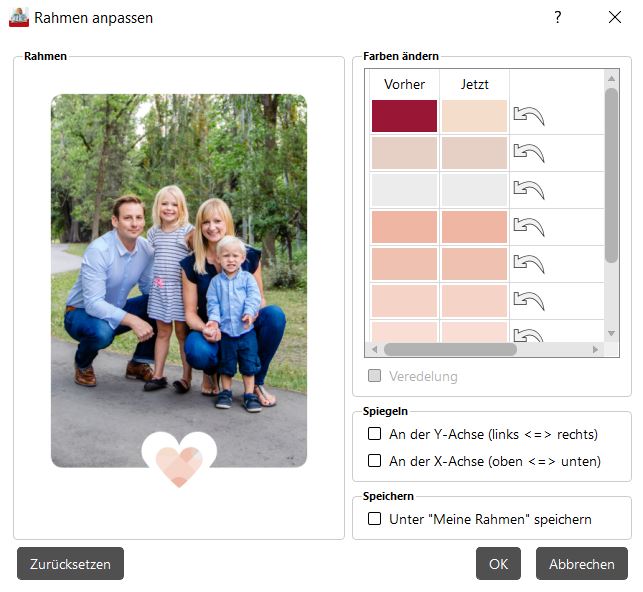Select the Vorher swatch in the second beige row
643x592 pixels.
(404, 153)
